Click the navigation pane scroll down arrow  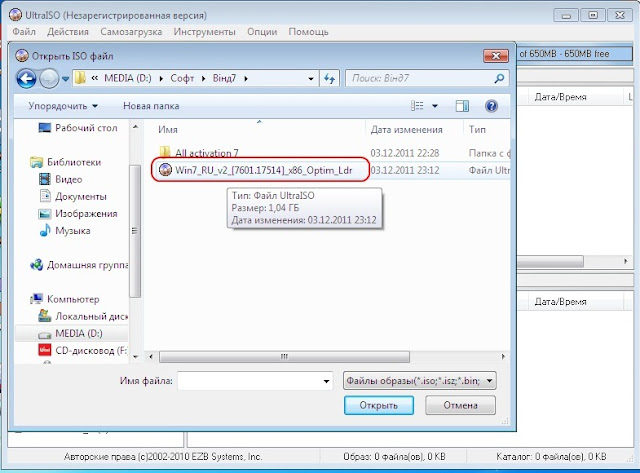136,357
